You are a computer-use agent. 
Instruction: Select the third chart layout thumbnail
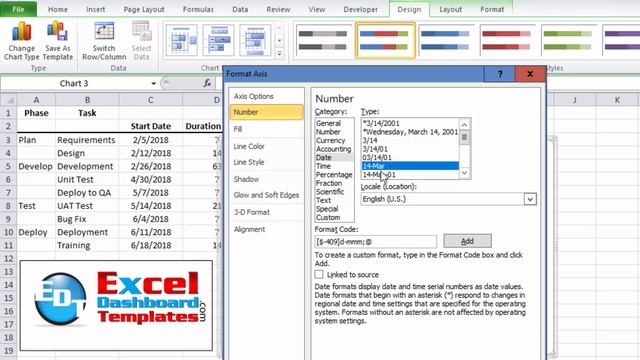click(255, 40)
